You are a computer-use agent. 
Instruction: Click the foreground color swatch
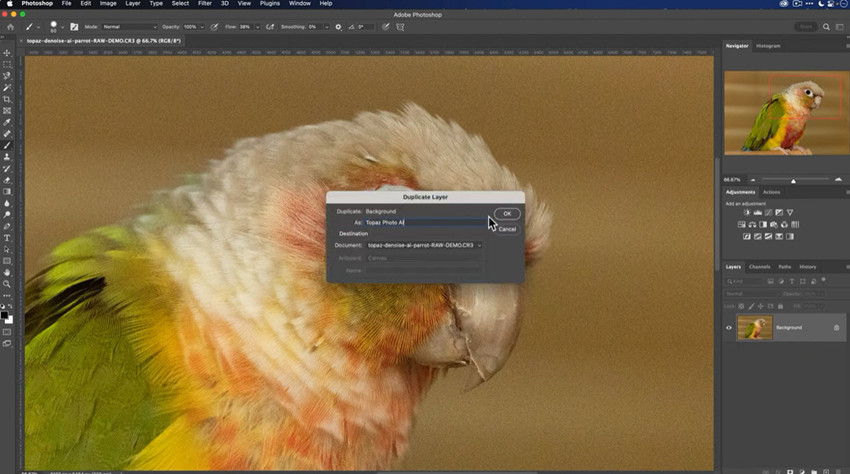click(4, 315)
